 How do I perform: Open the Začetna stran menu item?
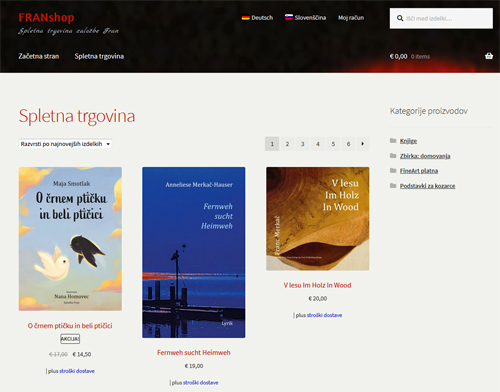tap(39, 56)
